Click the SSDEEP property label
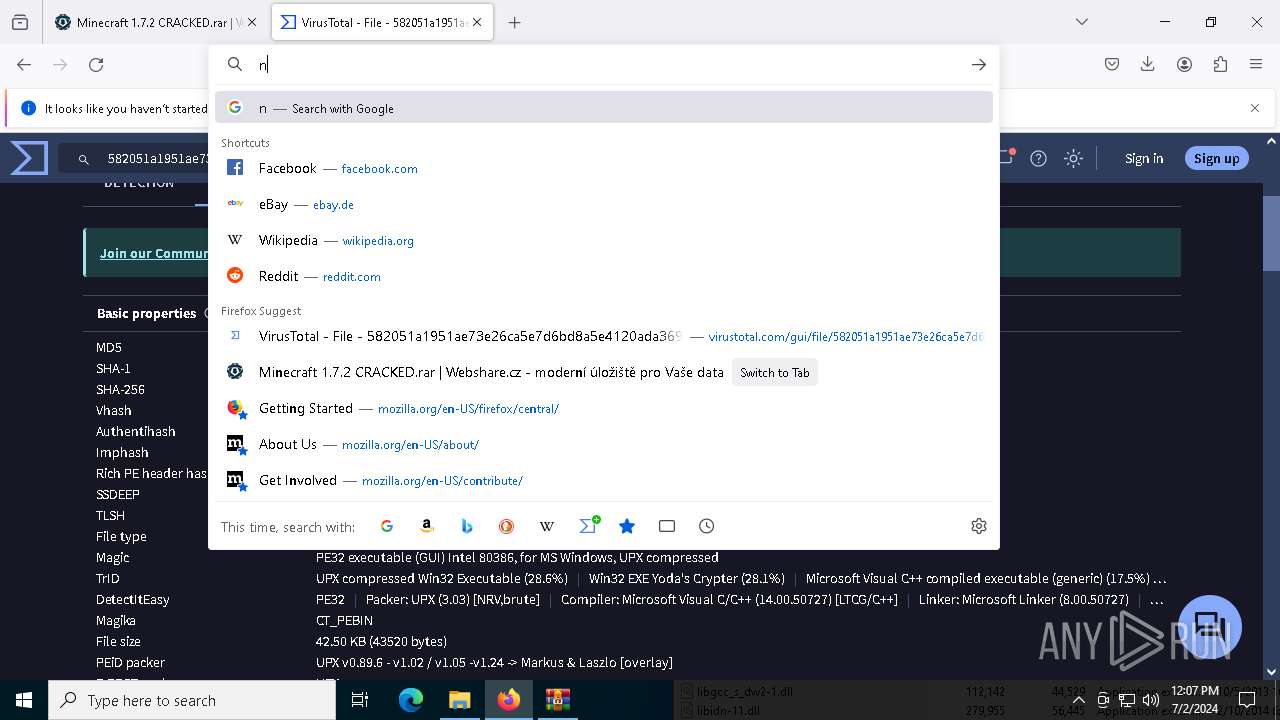 coord(118,494)
